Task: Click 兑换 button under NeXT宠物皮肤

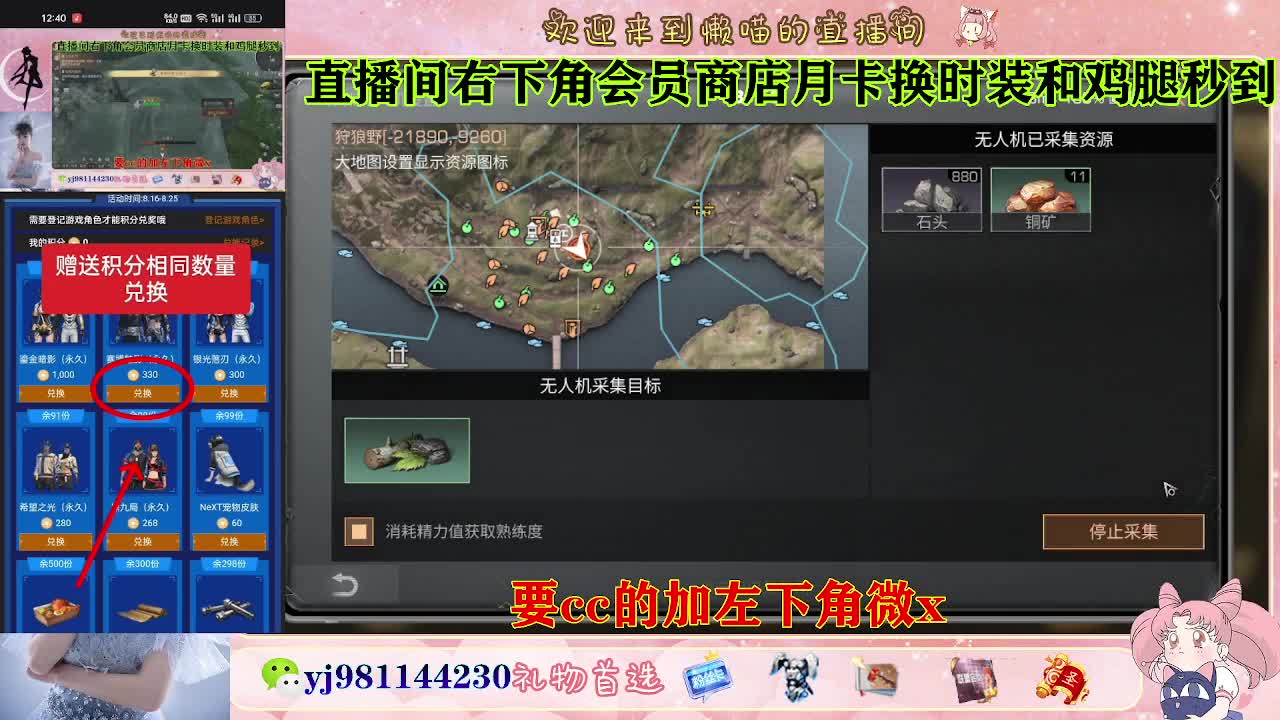Action: point(229,541)
